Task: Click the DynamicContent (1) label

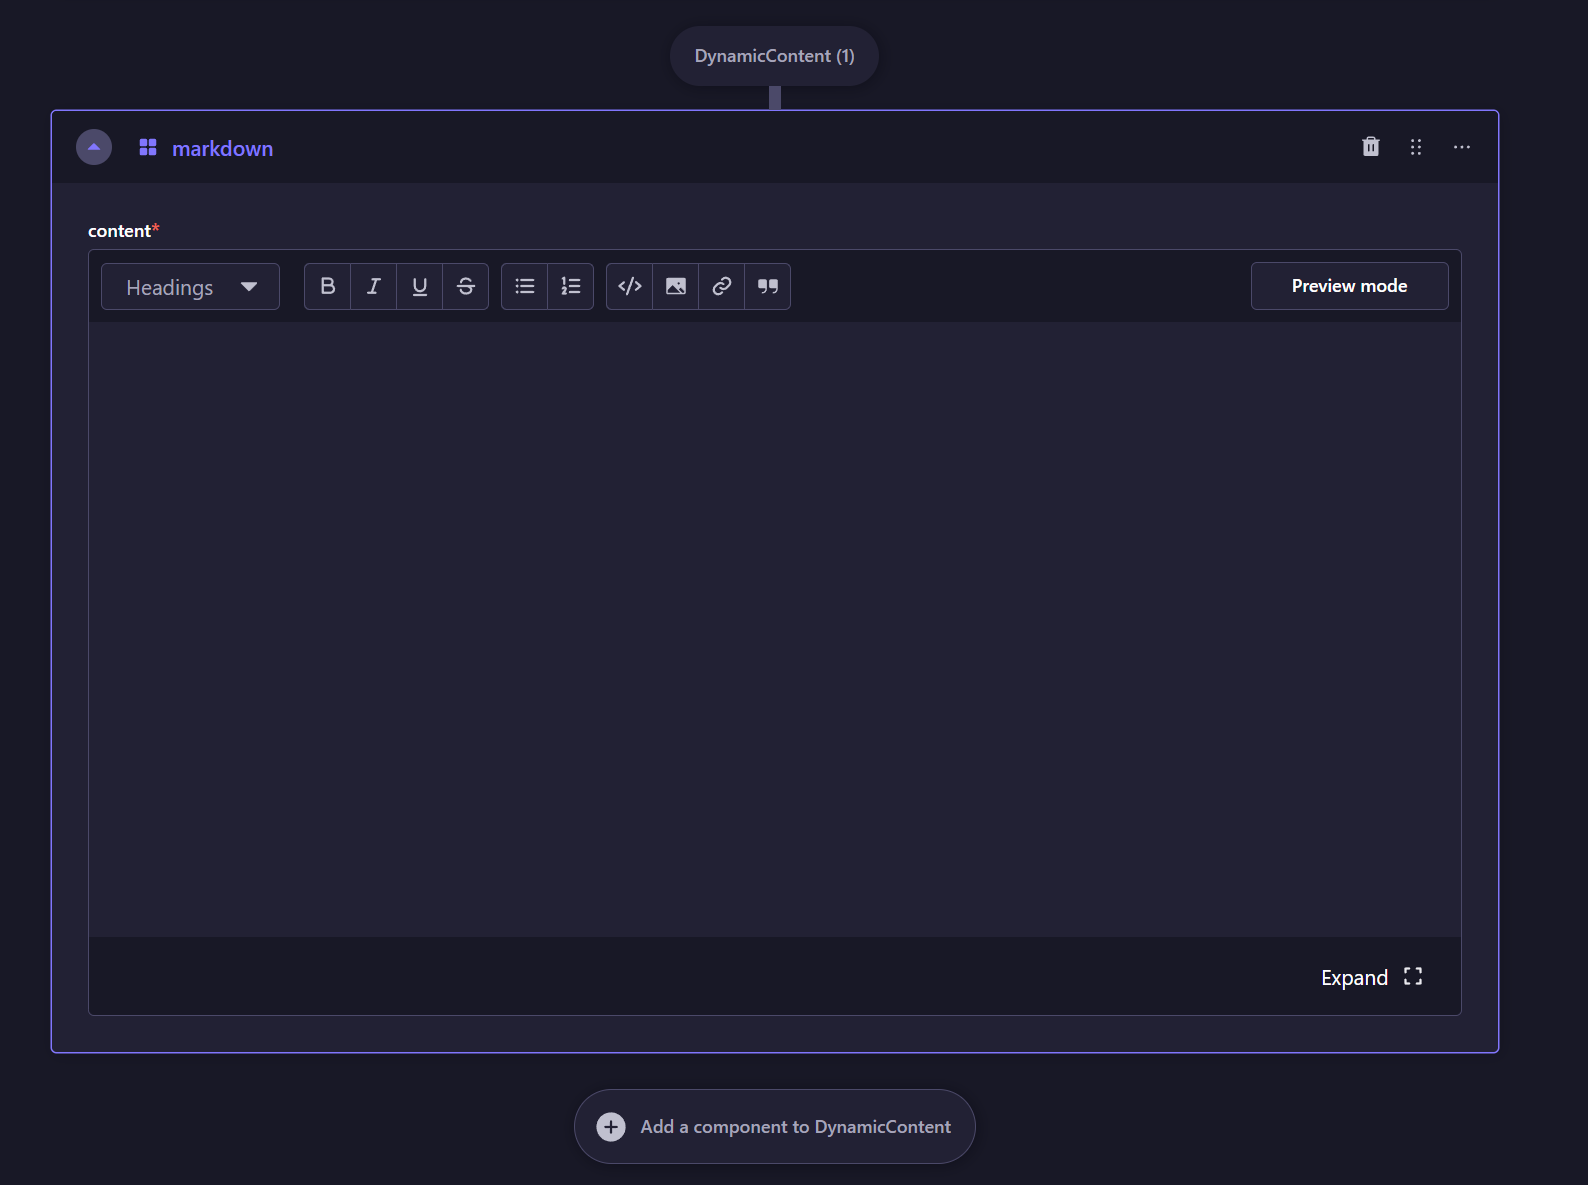Action: coord(774,56)
